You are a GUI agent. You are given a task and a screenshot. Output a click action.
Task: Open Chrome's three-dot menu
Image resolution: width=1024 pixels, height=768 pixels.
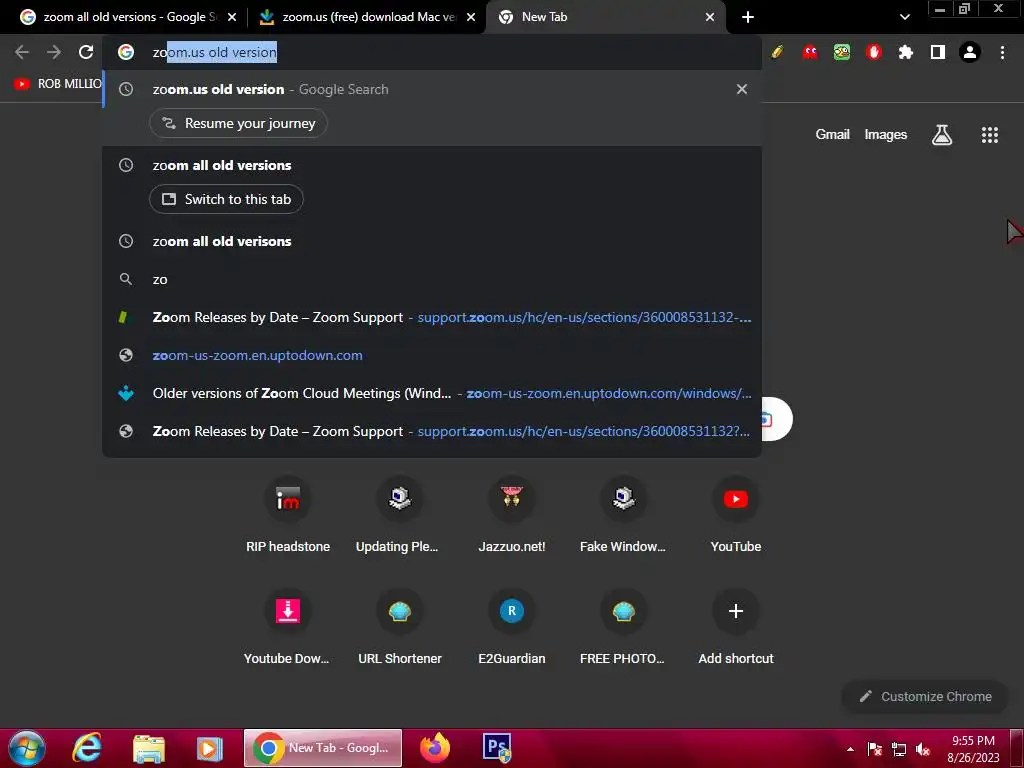click(1002, 52)
